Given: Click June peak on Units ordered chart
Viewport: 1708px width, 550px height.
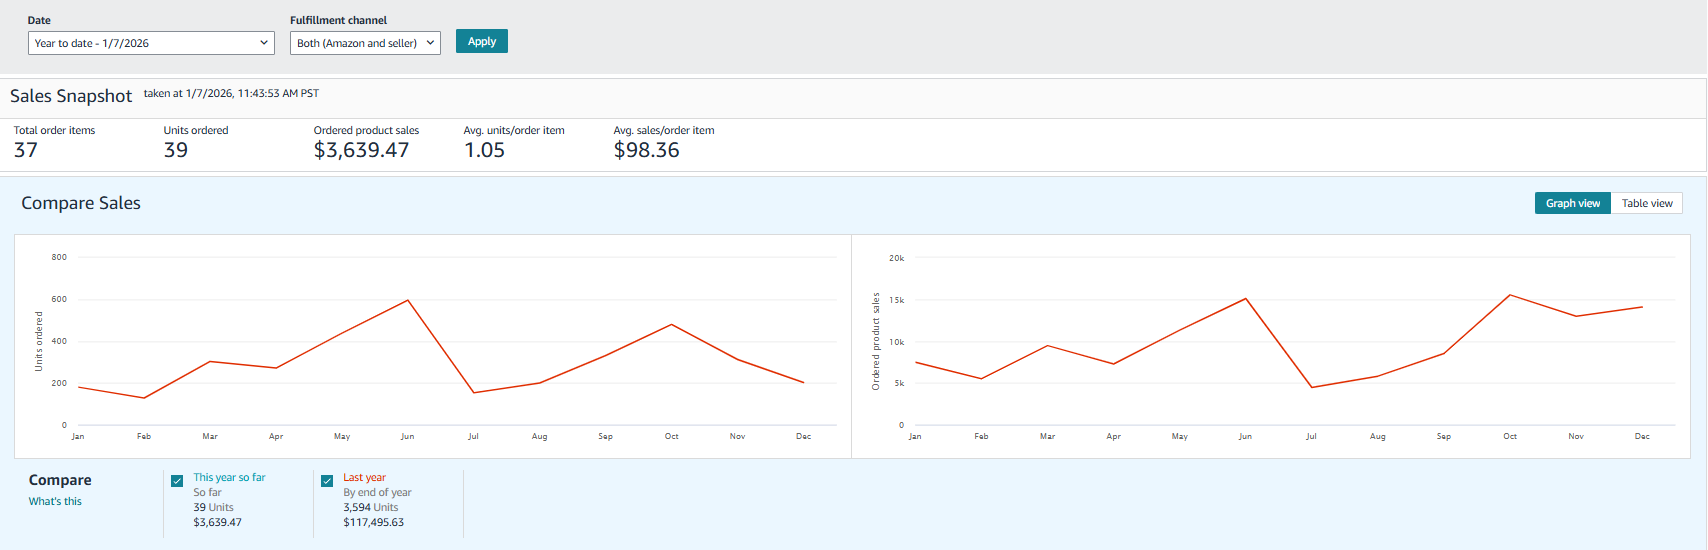Looking at the screenshot, I should pos(408,300).
